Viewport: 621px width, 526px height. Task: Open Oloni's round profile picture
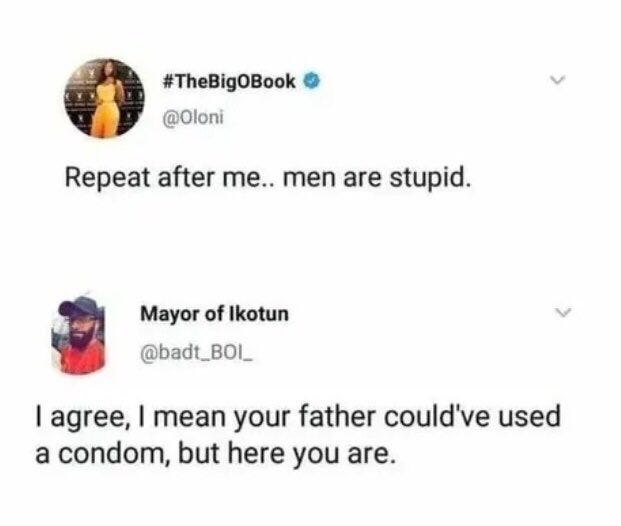click(105, 98)
